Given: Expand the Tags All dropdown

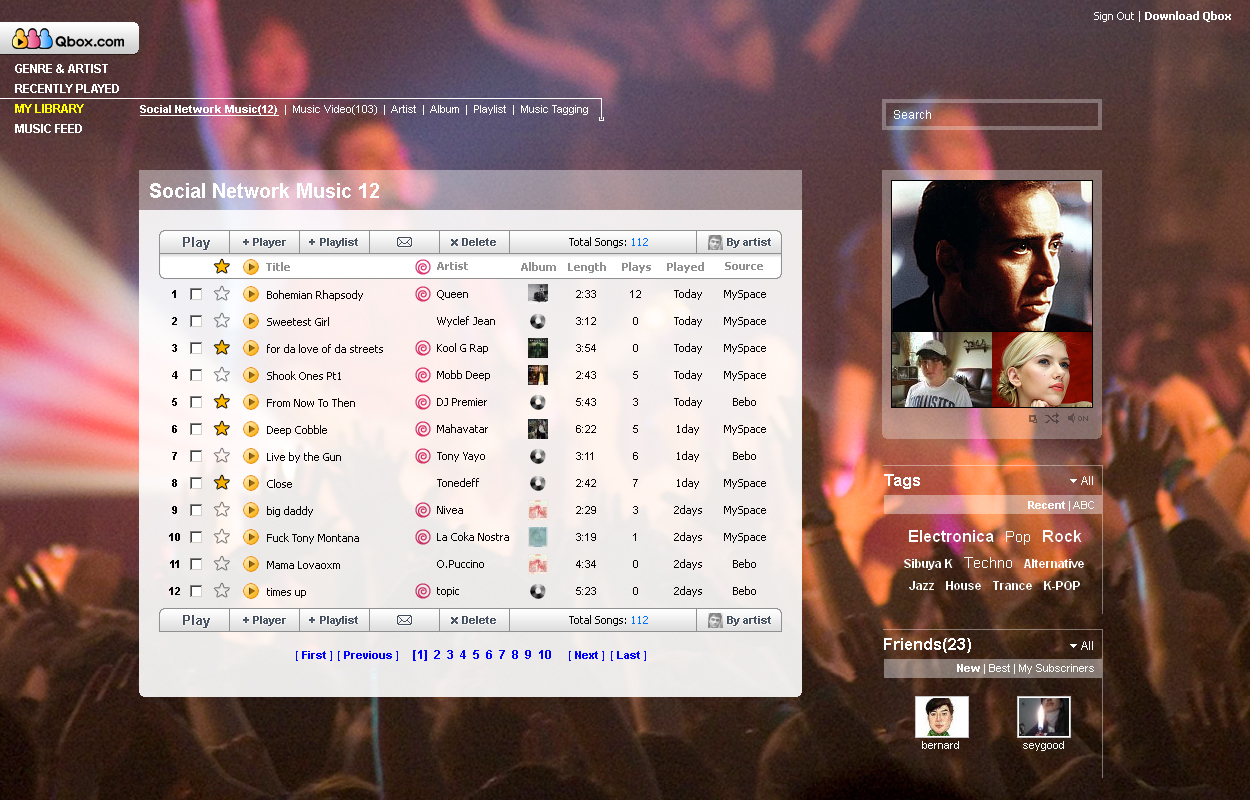Looking at the screenshot, I should [1081, 481].
